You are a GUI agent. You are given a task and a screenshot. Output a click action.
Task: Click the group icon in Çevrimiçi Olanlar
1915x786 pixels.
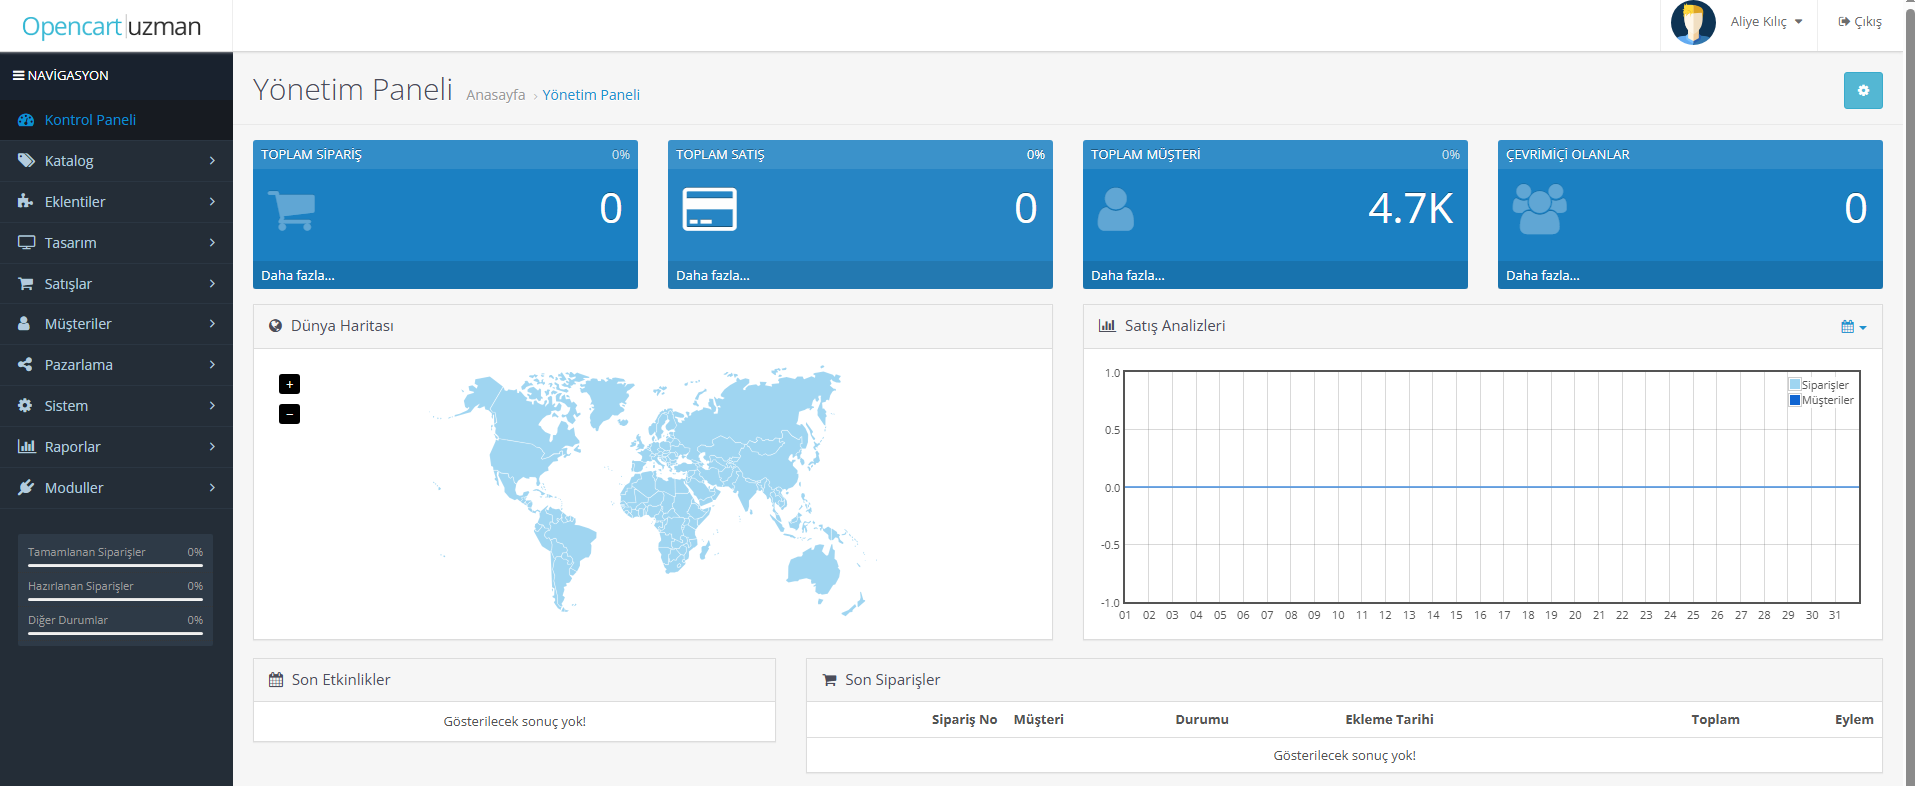click(x=1540, y=210)
